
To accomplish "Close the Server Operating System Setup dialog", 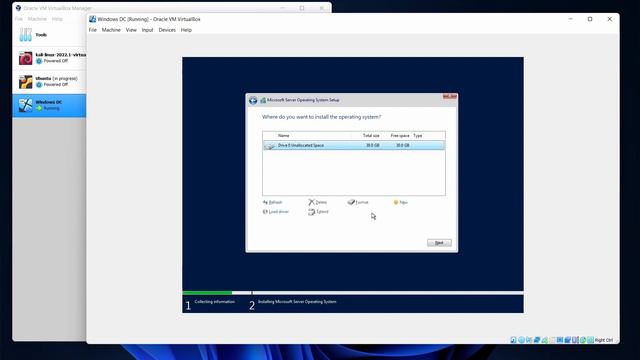I will pyautogui.click(x=450, y=96).
